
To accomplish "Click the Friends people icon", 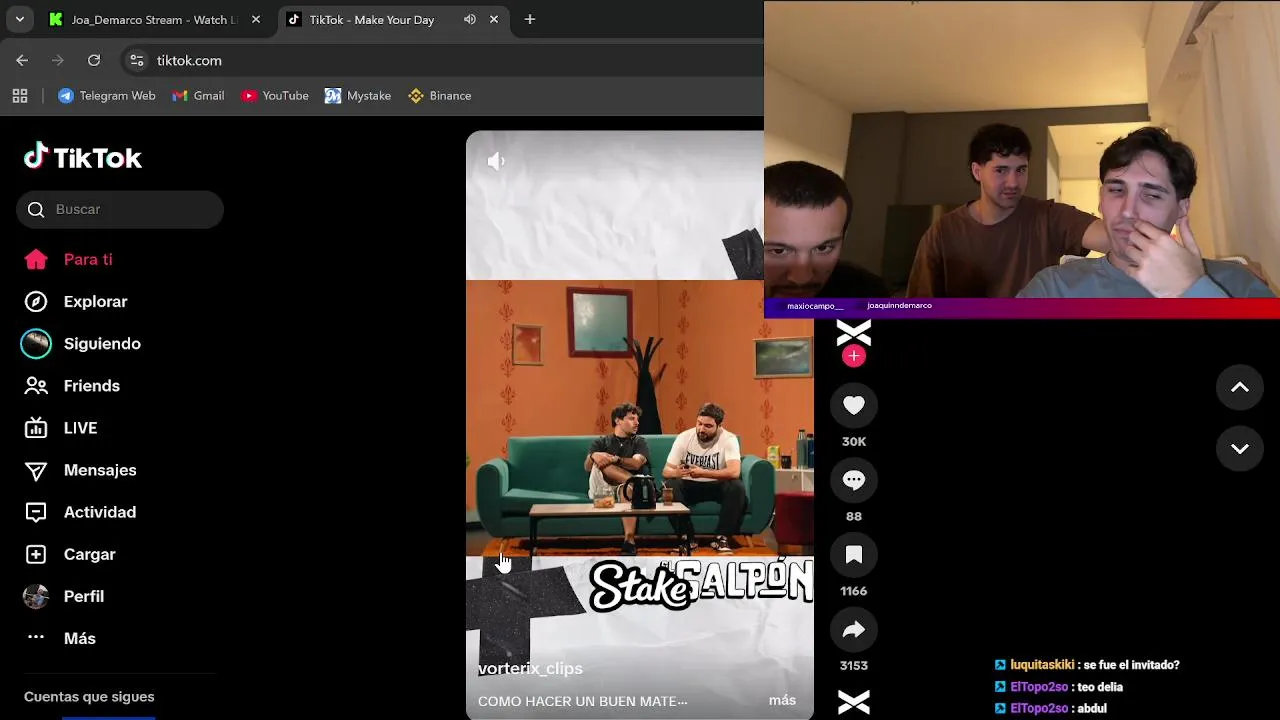I will coord(36,385).
